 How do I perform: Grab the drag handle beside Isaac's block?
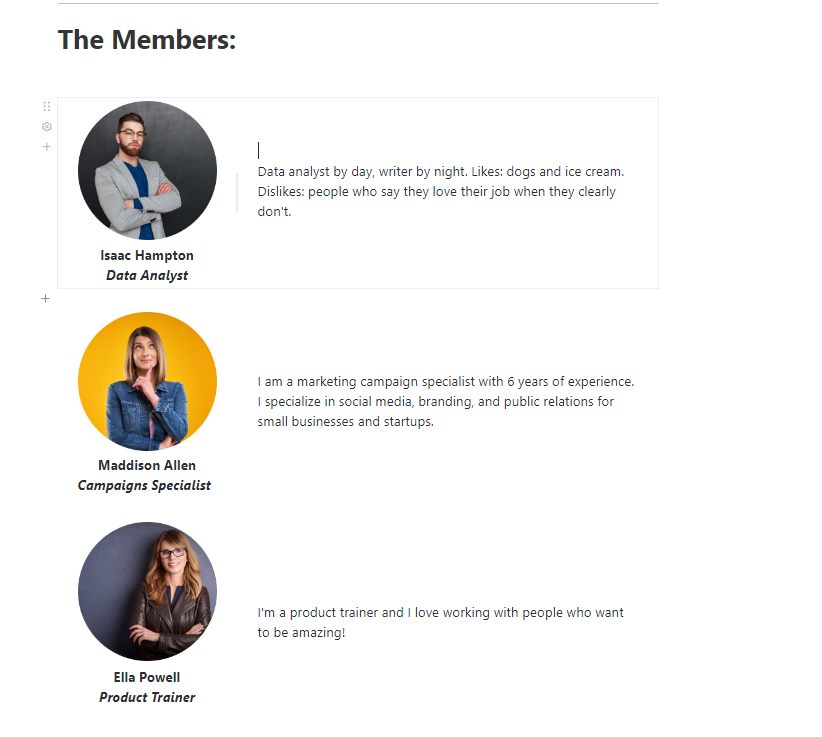point(47,106)
